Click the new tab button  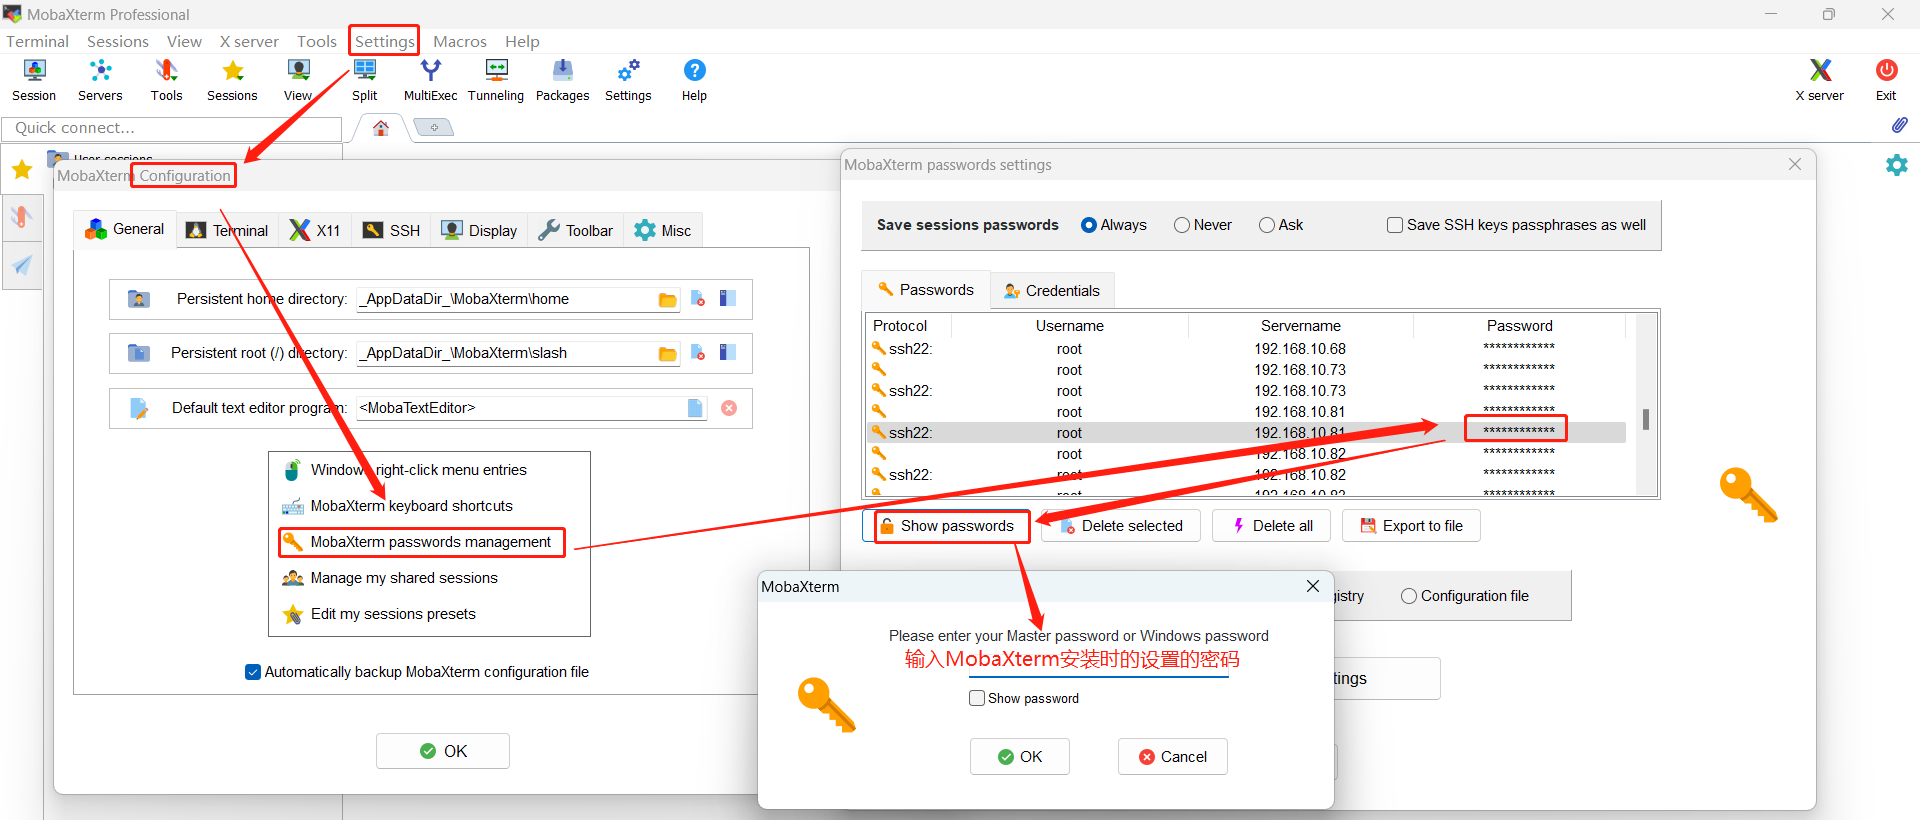[434, 128]
